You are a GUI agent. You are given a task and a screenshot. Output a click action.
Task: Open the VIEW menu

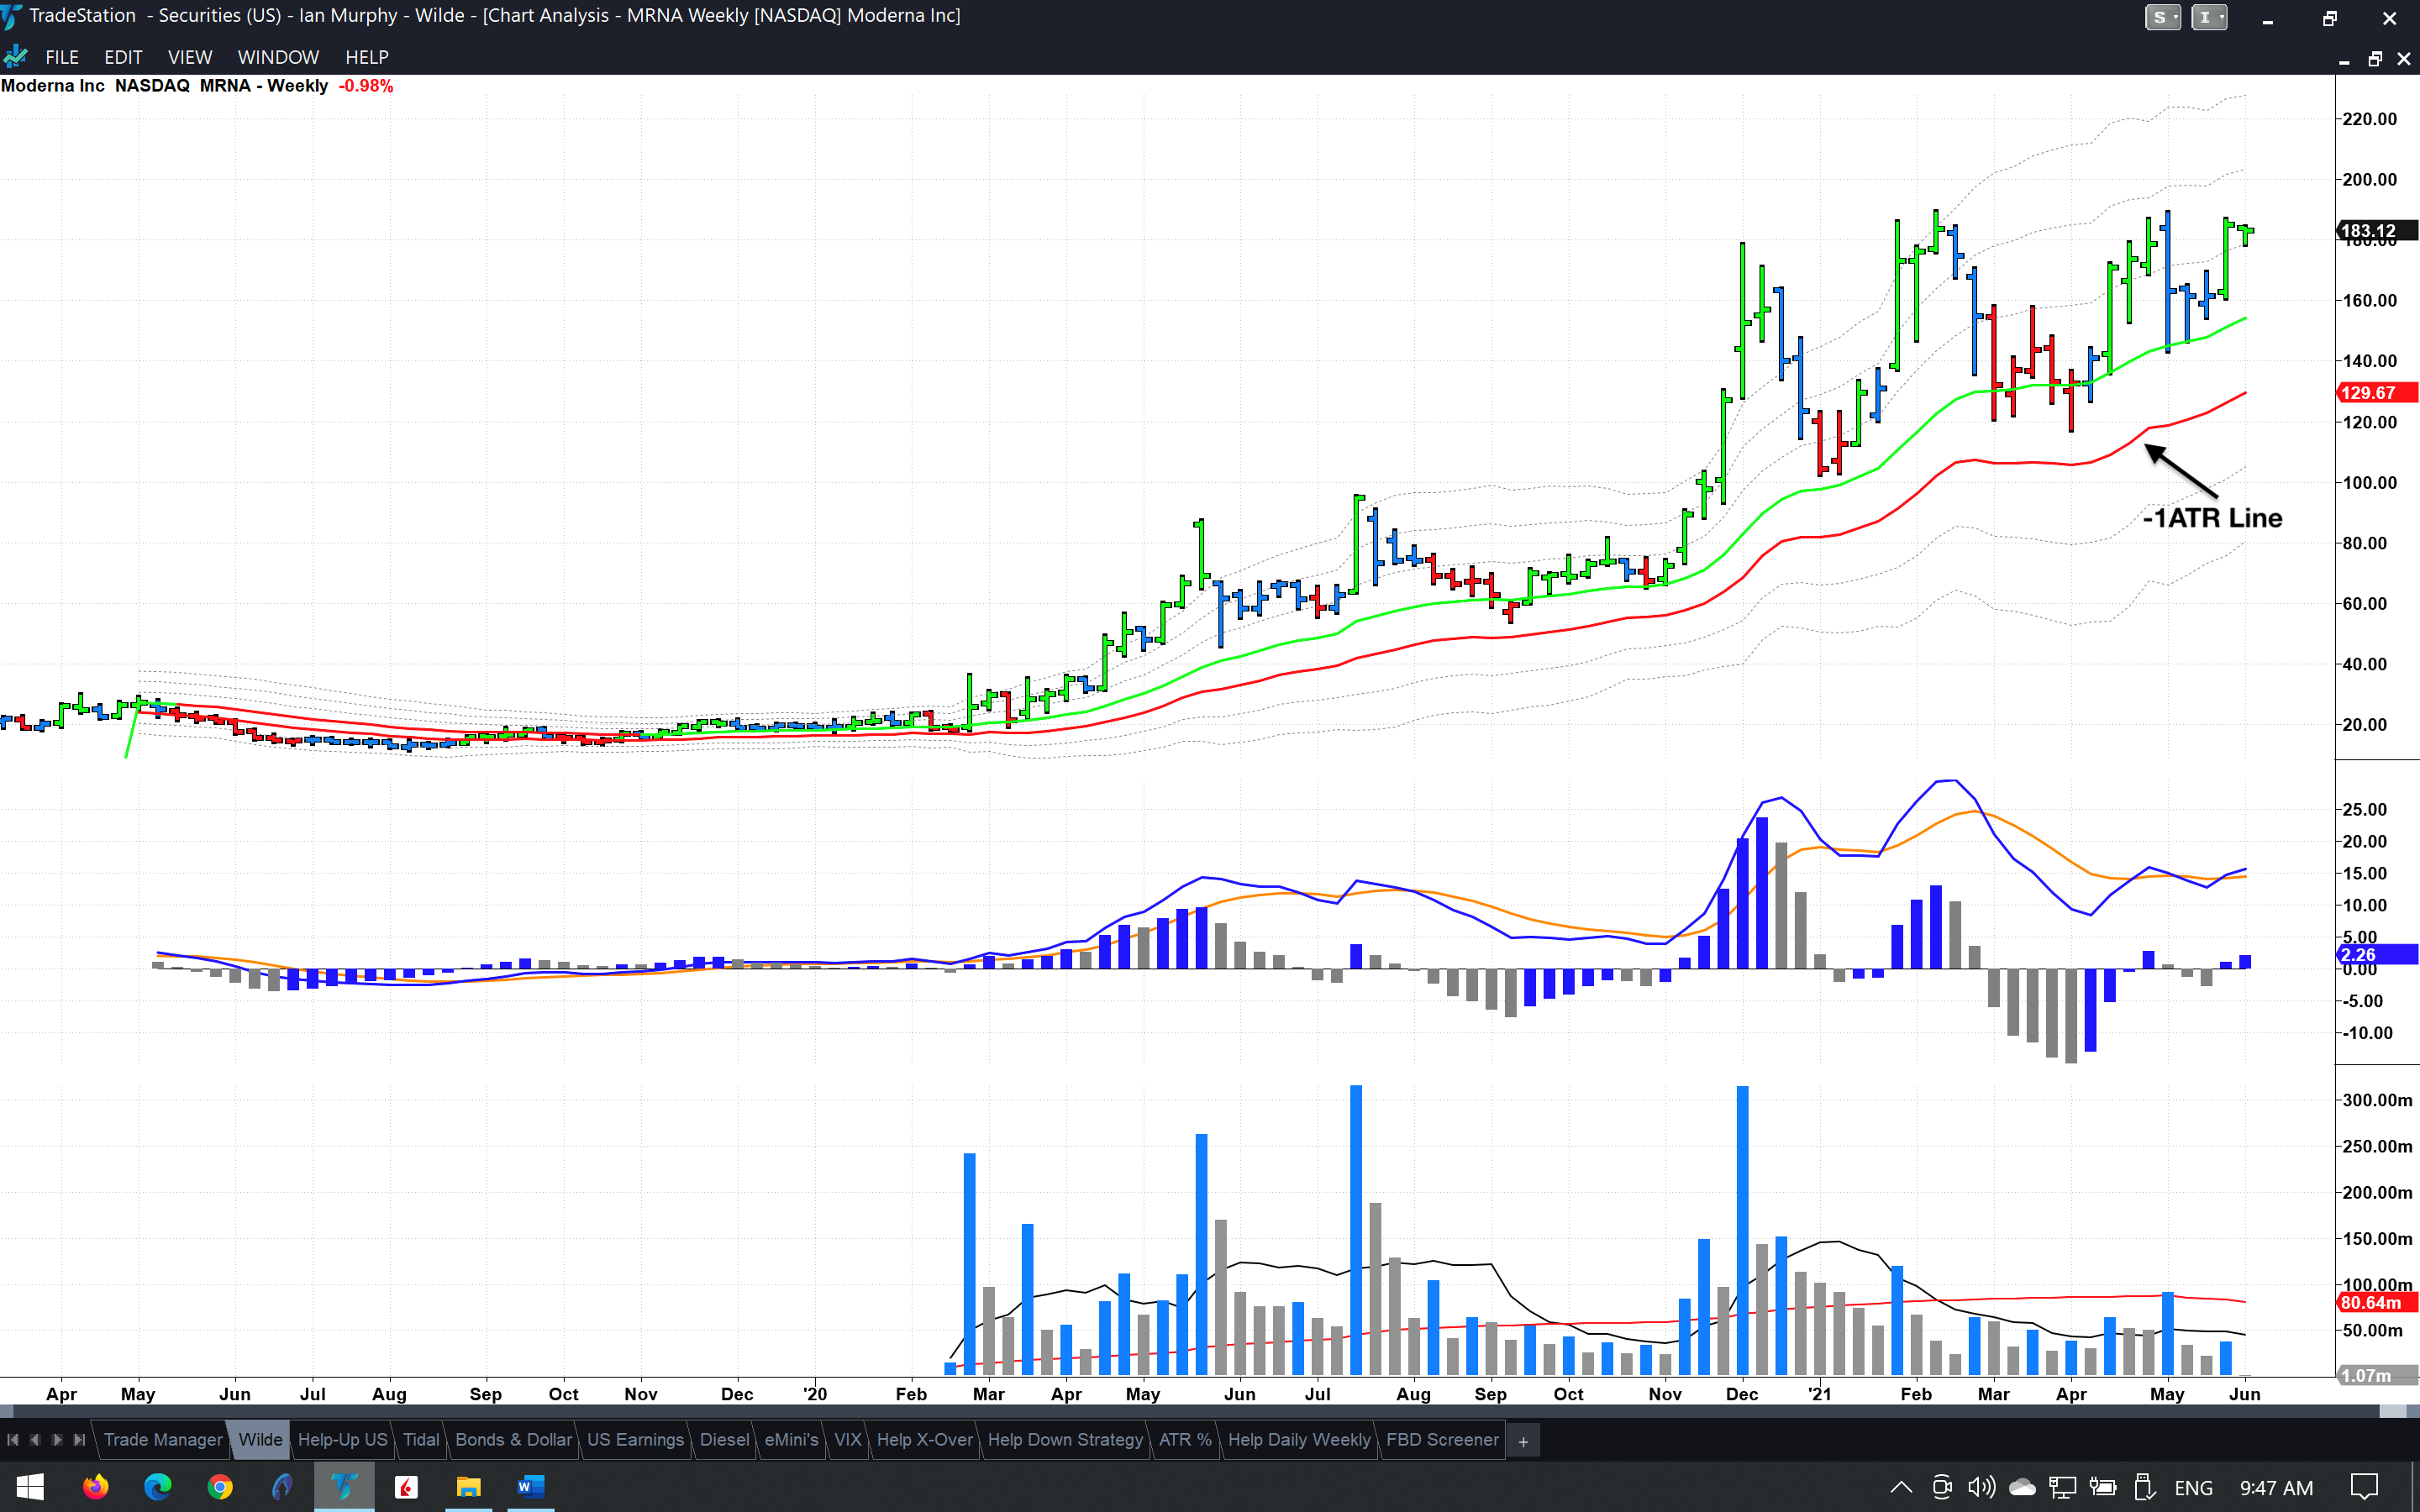(189, 57)
